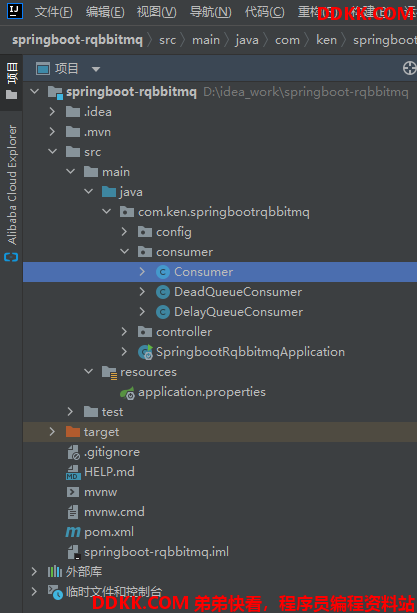The width and height of the screenshot is (417, 613).
Task: Select the pom.xml Maven file
Action: pos(220,532)
